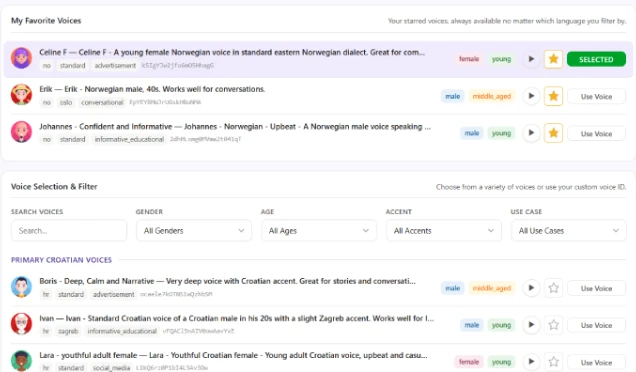This screenshot has height=372, width=636.
Task: Play preview of Celine F voice
Action: point(531,59)
